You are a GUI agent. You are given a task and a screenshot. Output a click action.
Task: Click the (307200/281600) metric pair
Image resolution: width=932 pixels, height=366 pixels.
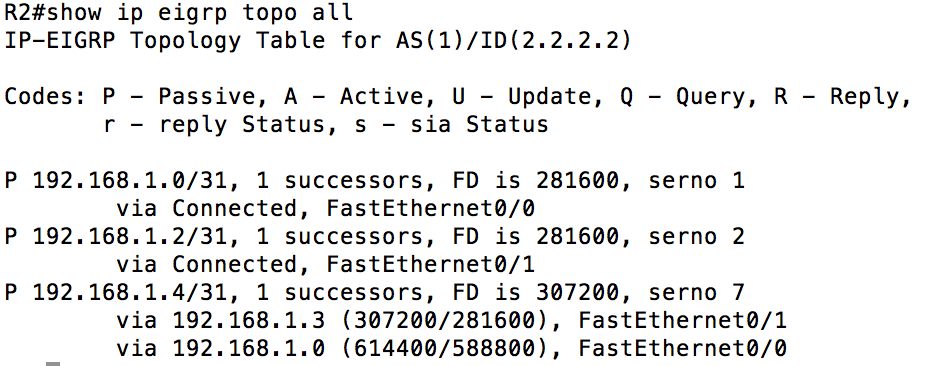445,320
